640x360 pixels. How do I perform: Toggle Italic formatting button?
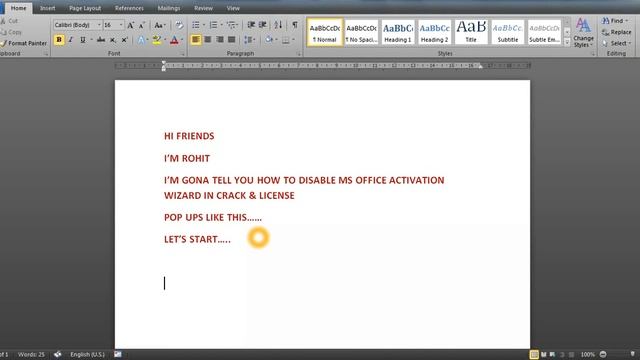coord(71,40)
